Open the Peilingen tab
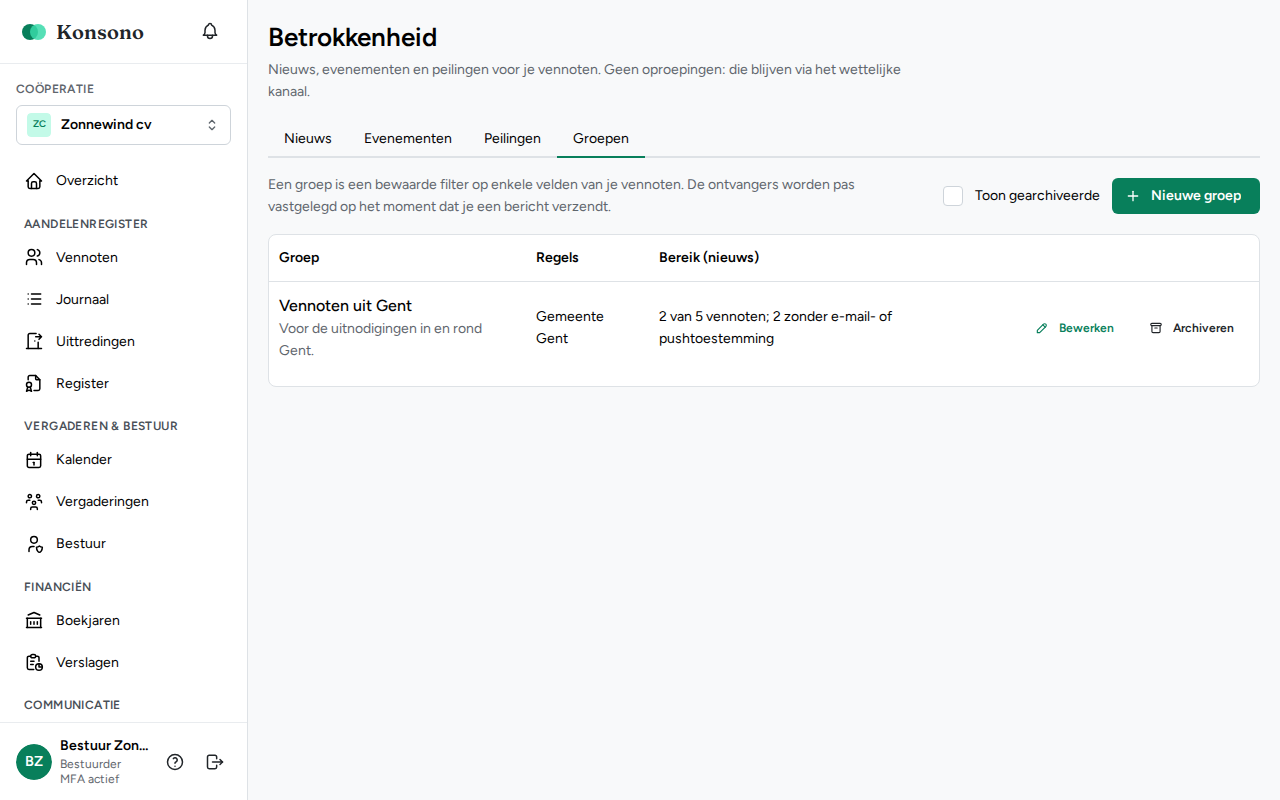The width and height of the screenshot is (1280, 800). coord(512,139)
